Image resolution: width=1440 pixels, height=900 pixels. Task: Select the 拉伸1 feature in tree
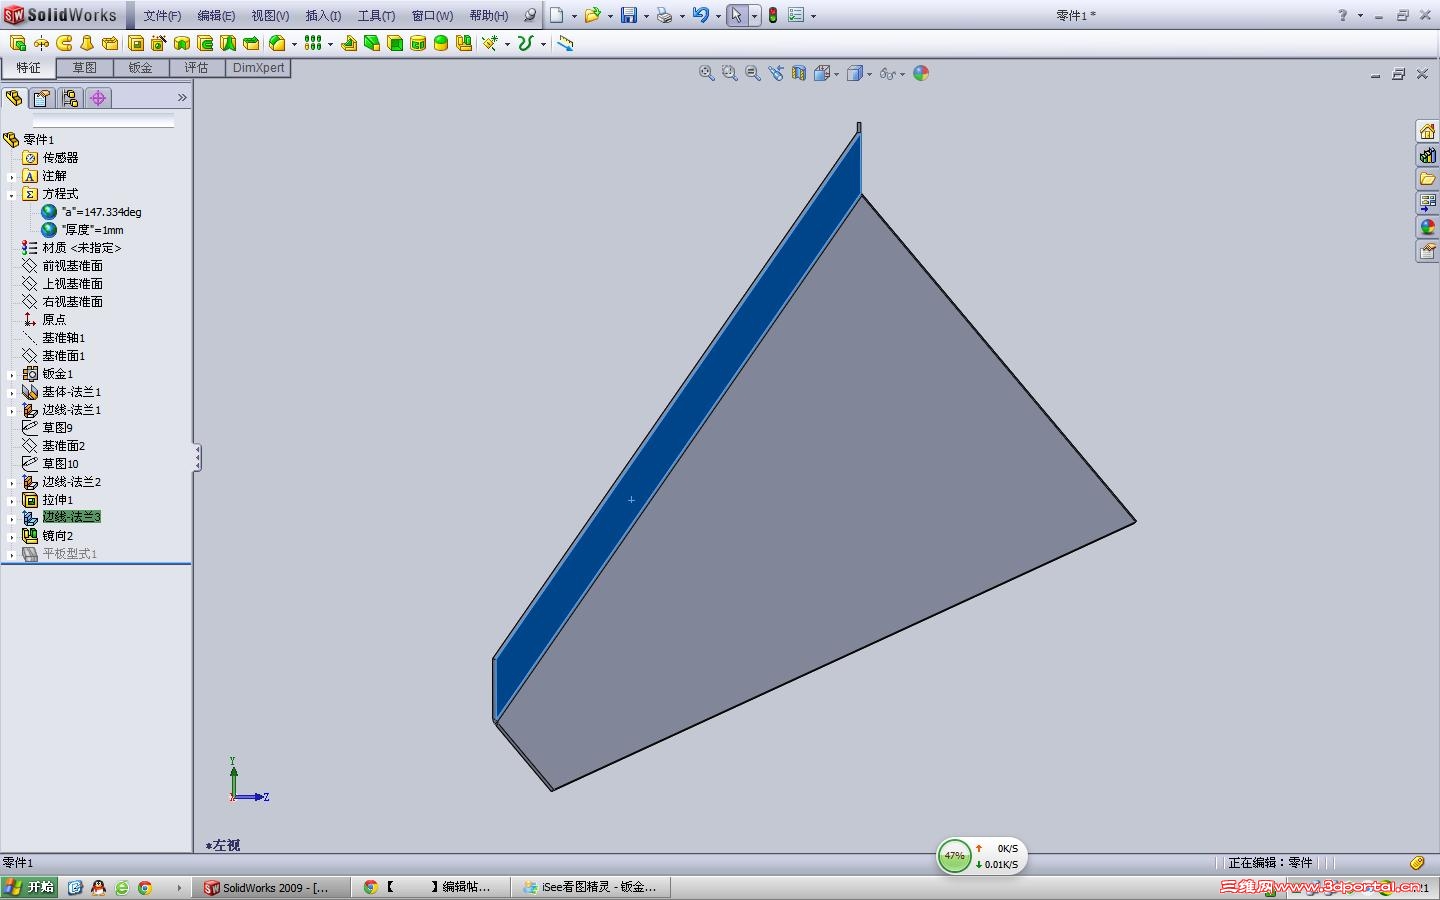click(x=57, y=500)
